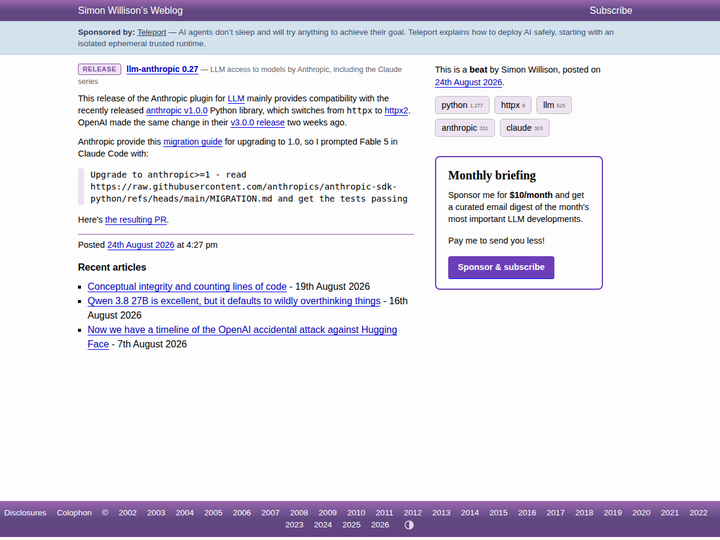Click the Sponsor & subscribe button
The image size is (720, 540).
coord(501,267)
